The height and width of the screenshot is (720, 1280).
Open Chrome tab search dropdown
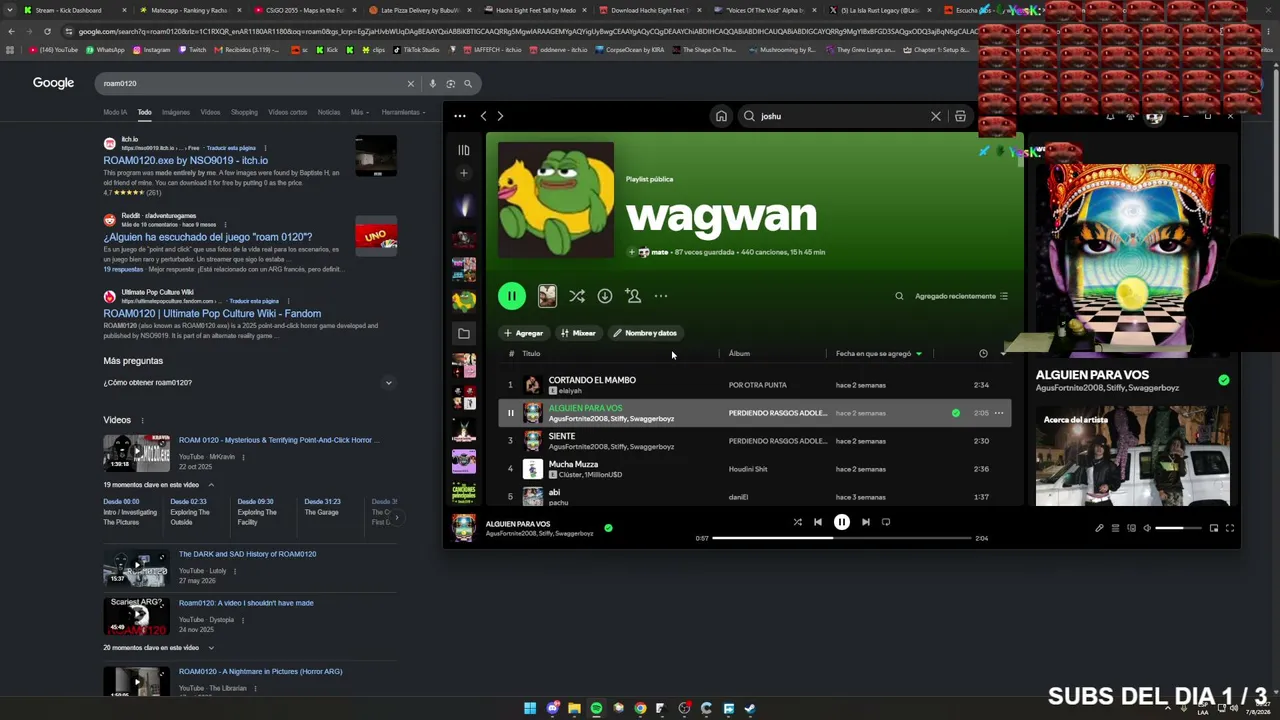click(10, 10)
